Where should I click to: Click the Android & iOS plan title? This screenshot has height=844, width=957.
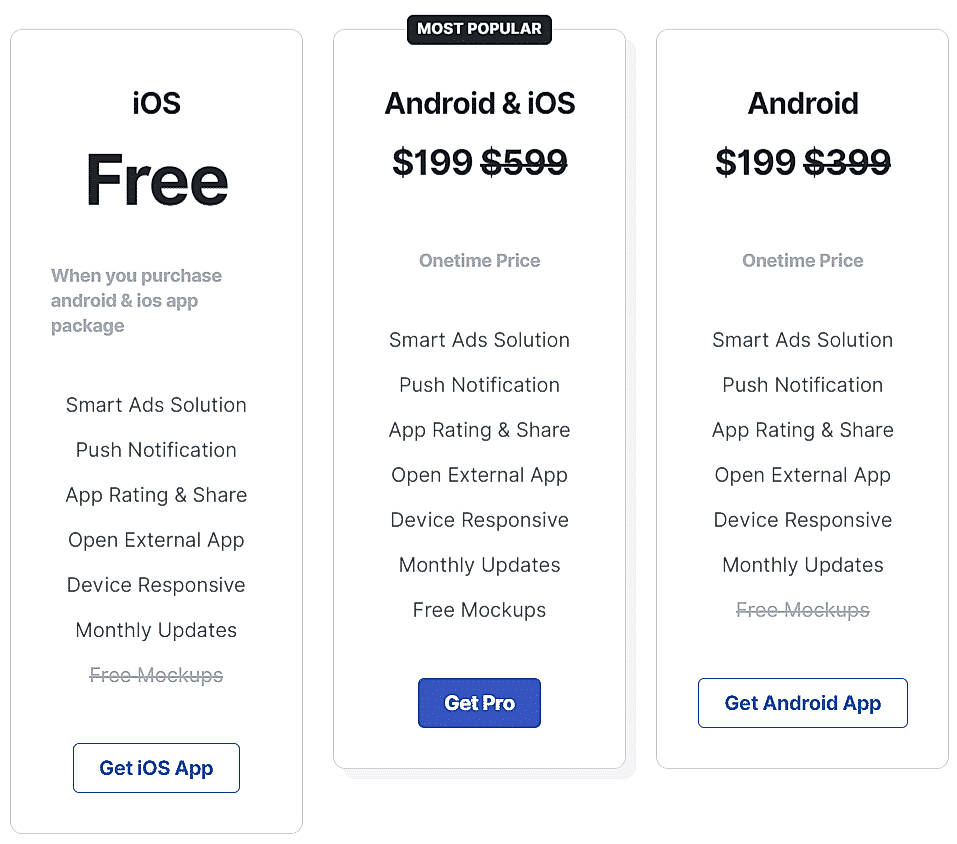(x=479, y=103)
